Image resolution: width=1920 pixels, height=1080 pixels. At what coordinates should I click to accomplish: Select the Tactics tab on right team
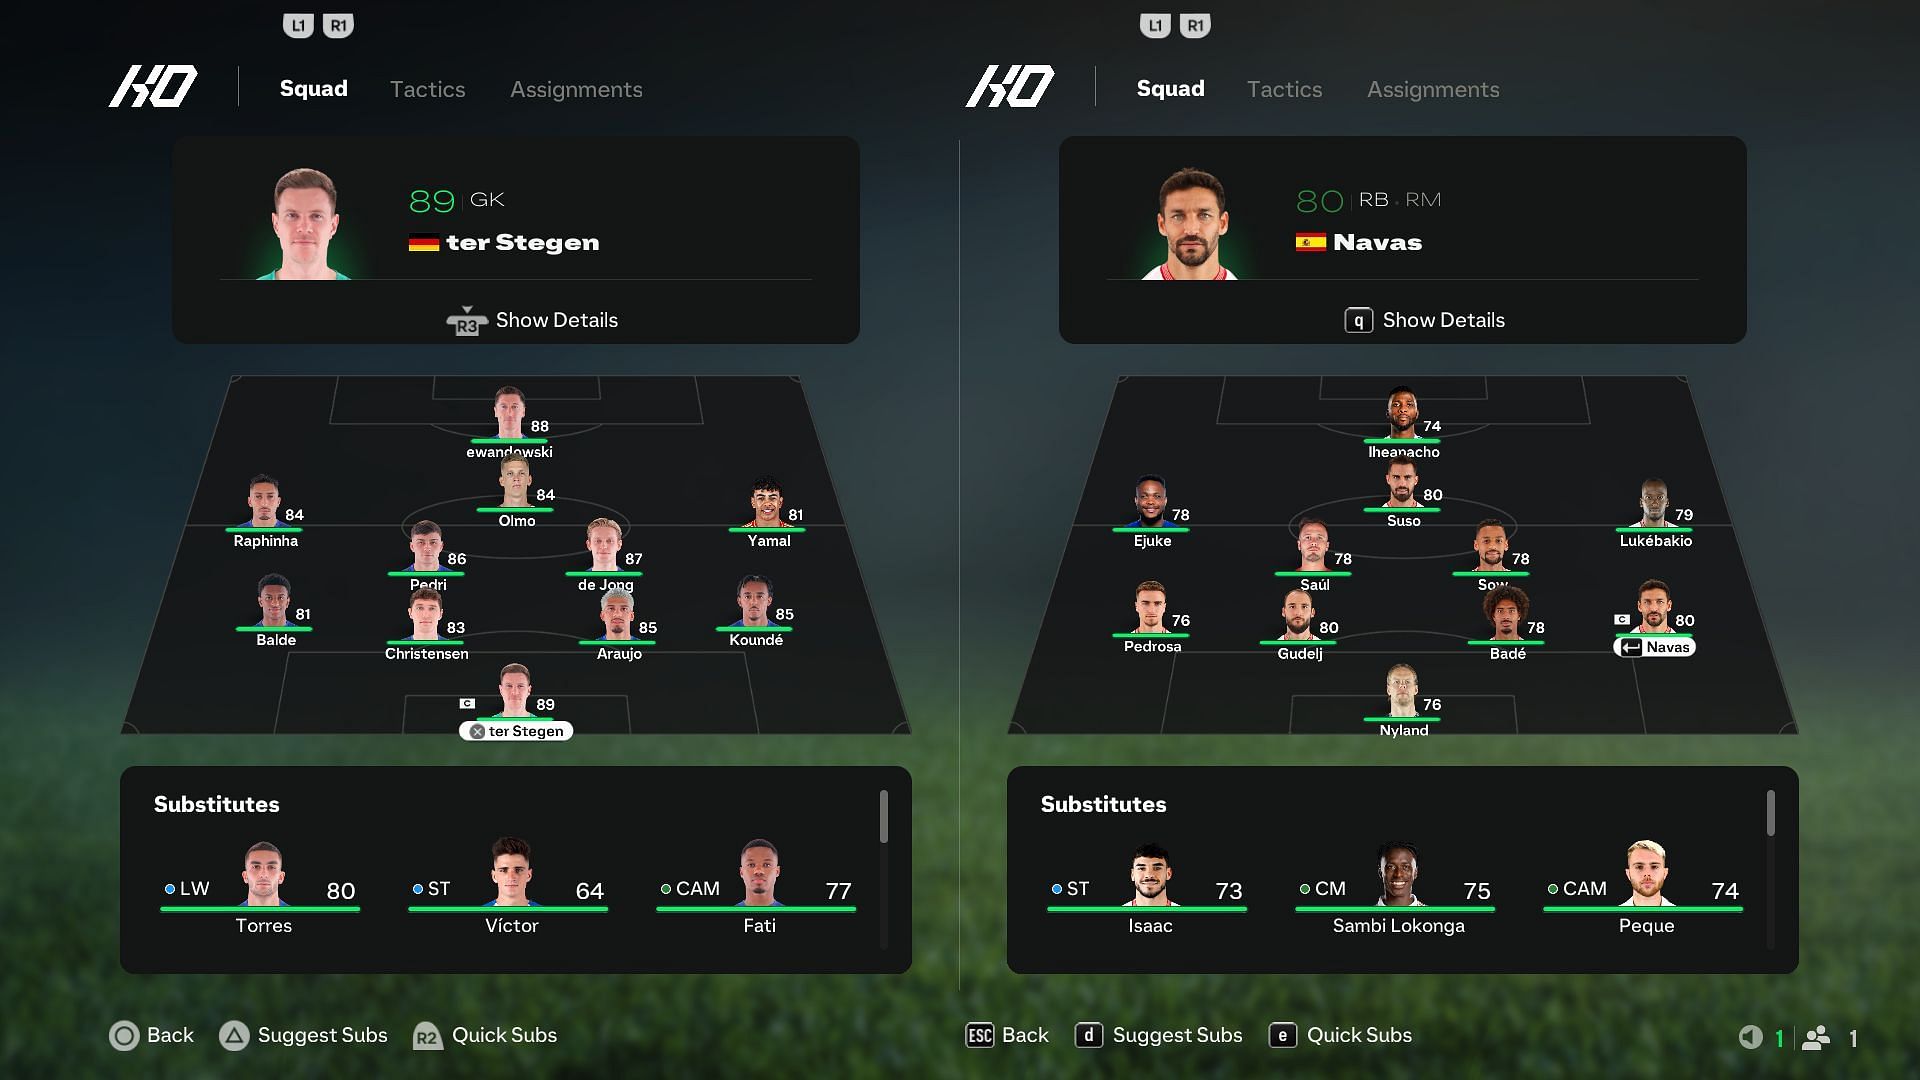pos(1284,88)
